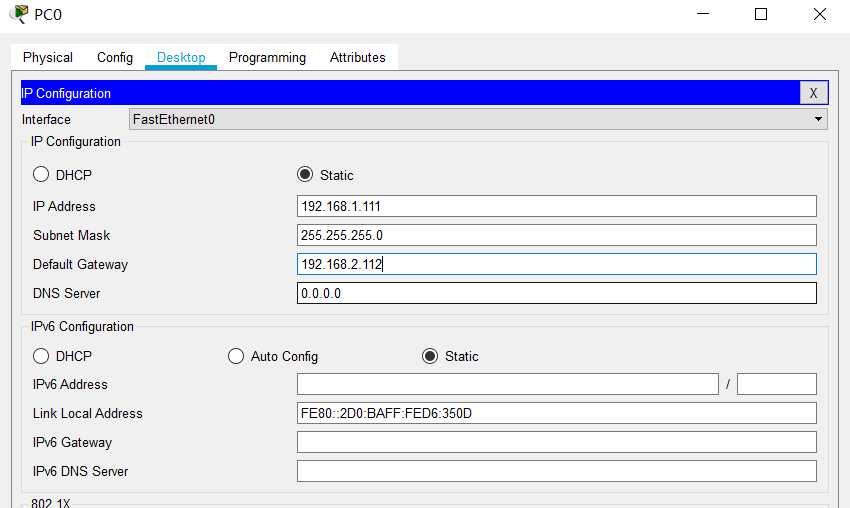The image size is (850, 508).
Task: Click the IPv6 prefix length field
Action: point(777,384)
